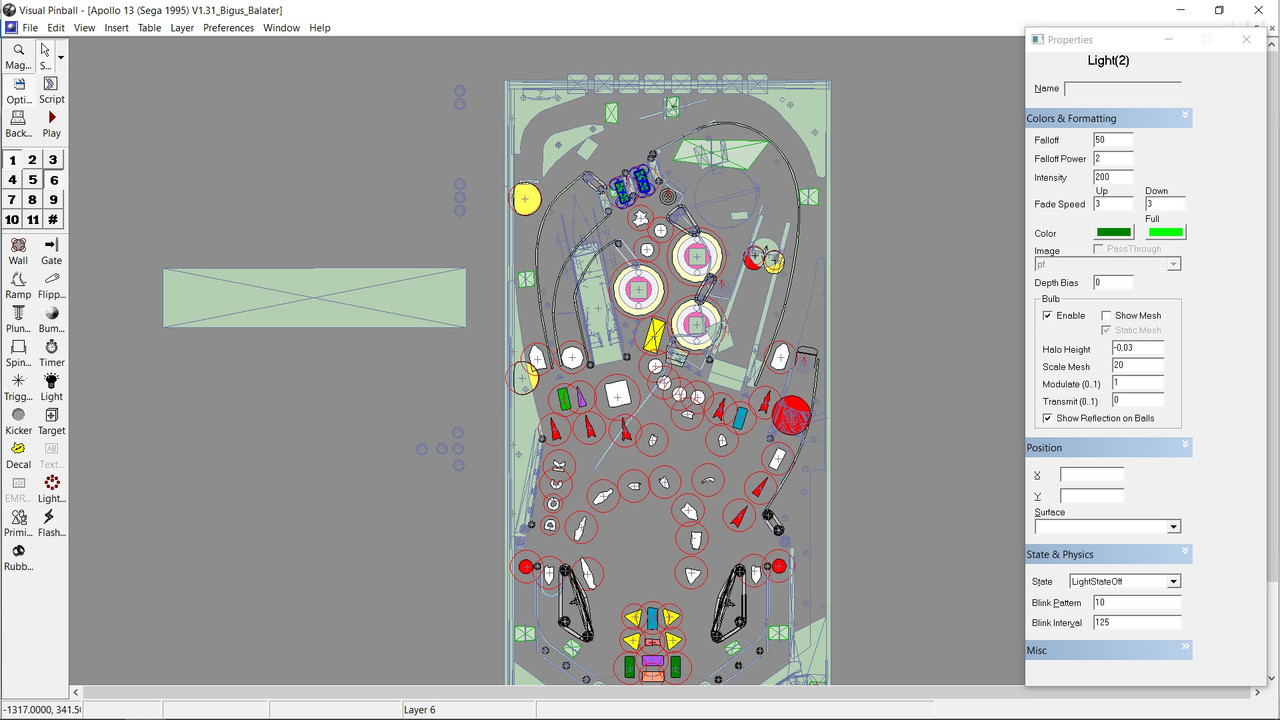
Task: Open the View menu
Action: (85, 28)
